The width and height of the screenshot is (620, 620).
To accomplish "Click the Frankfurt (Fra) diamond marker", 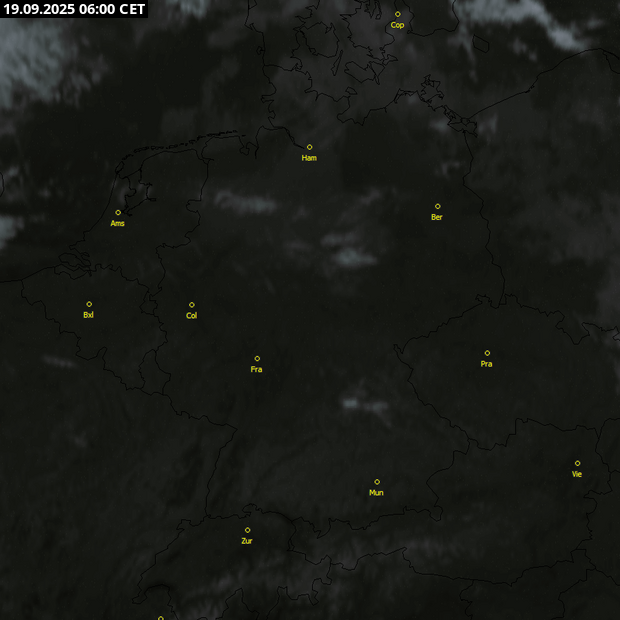I will (257, 359).
